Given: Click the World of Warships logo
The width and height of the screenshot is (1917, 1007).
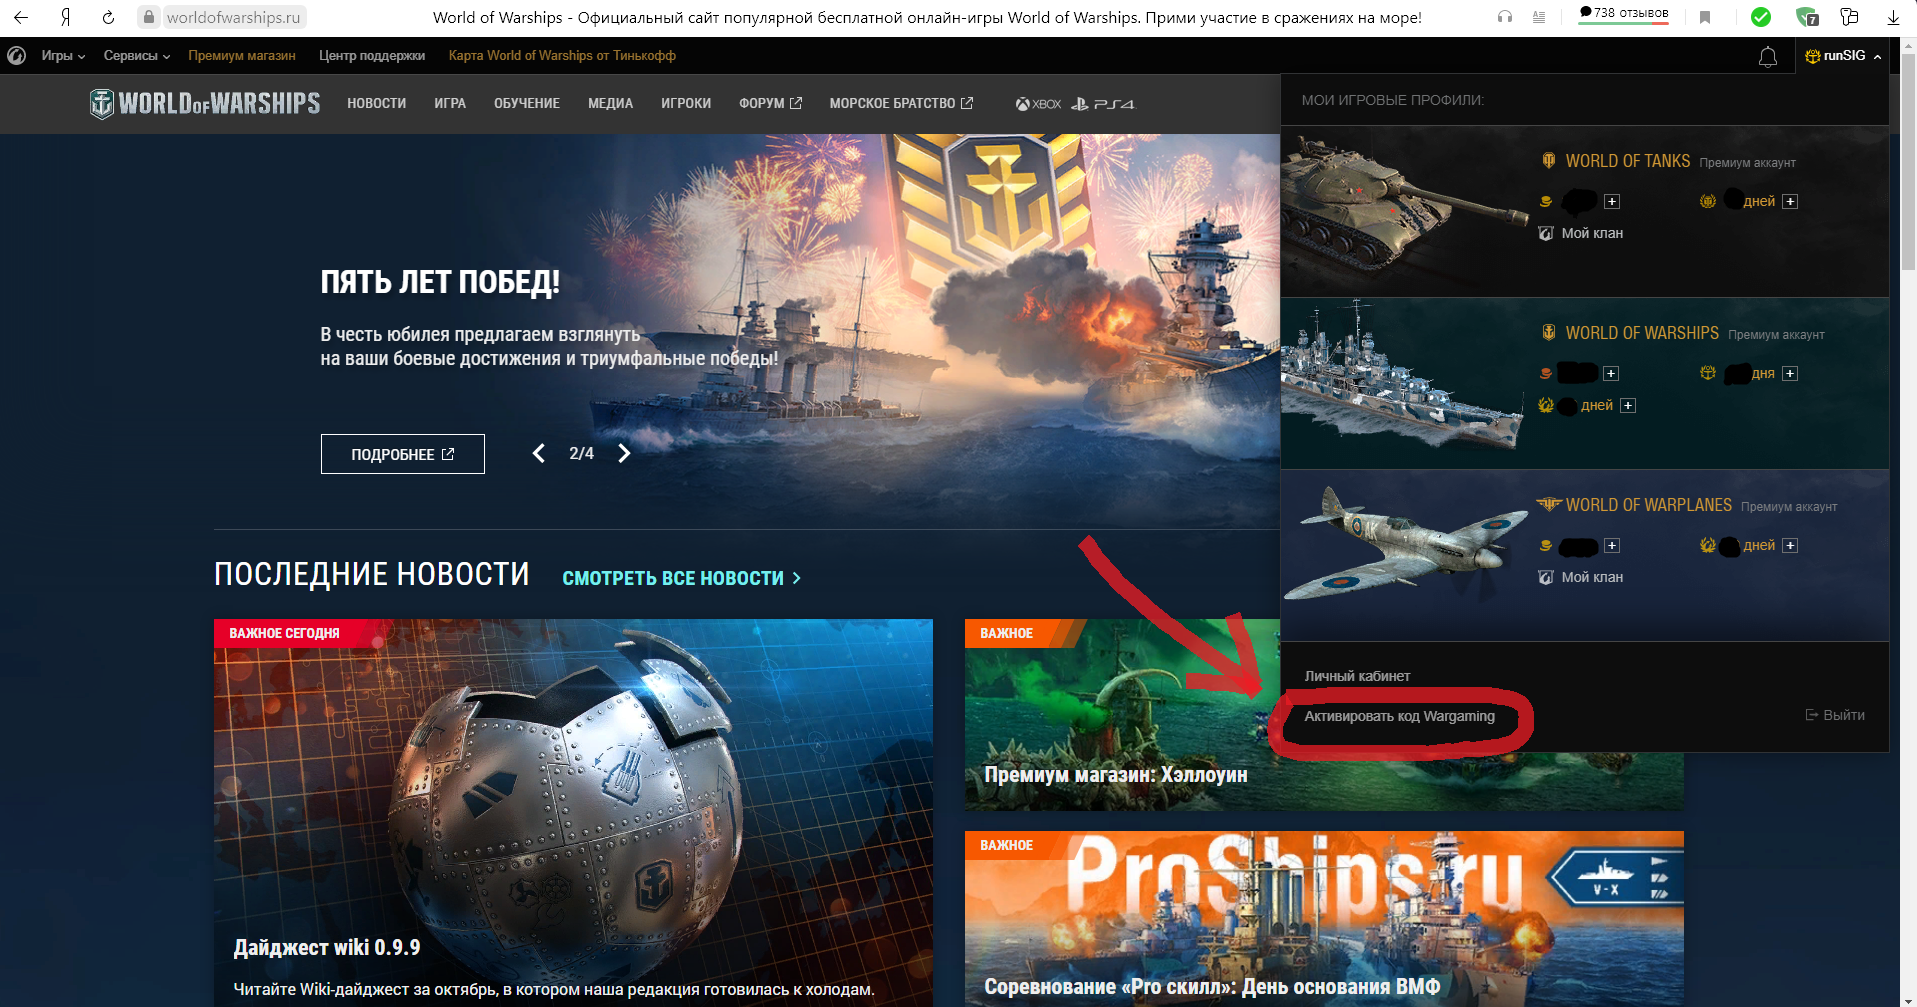Looking at the screenshot, I should pyautogui.click(x=205, y=103).
